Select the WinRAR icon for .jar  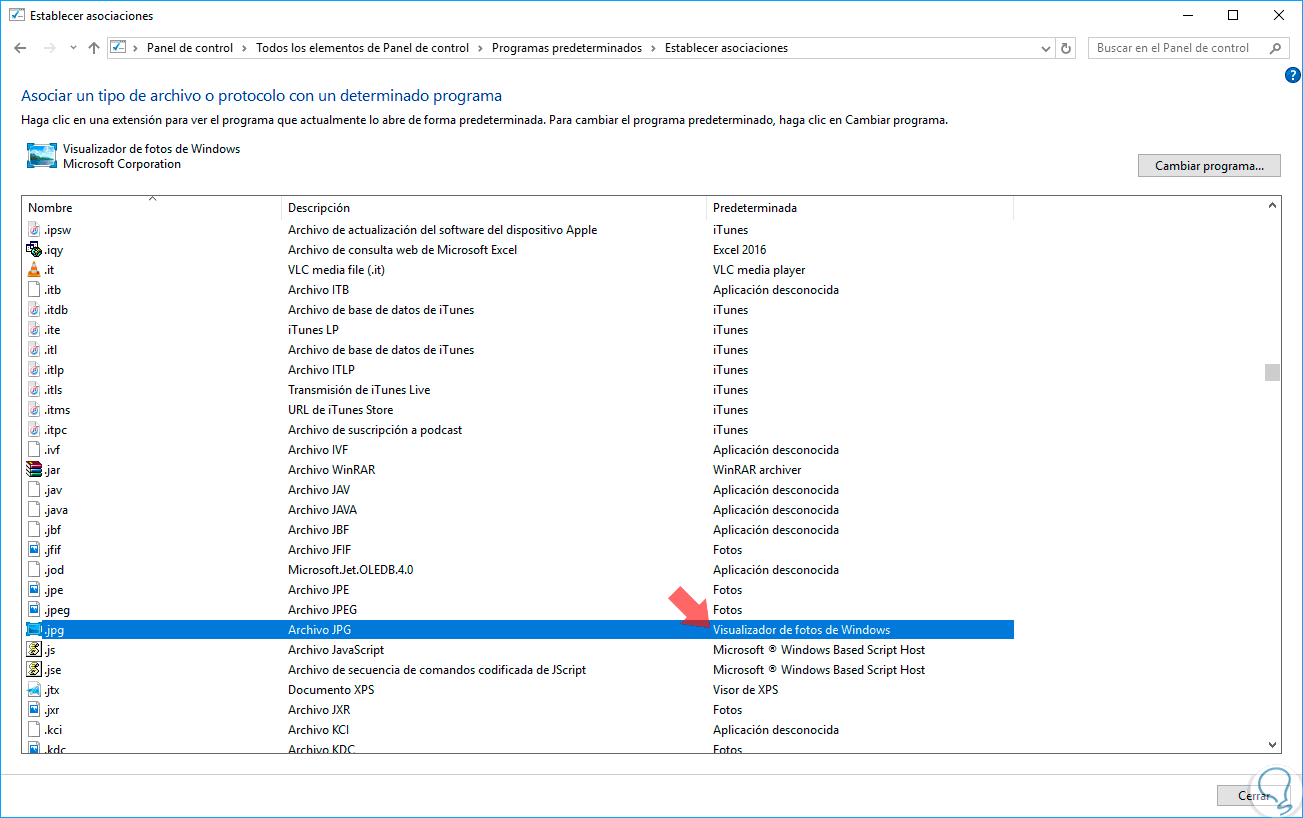(x=34, y=470)
